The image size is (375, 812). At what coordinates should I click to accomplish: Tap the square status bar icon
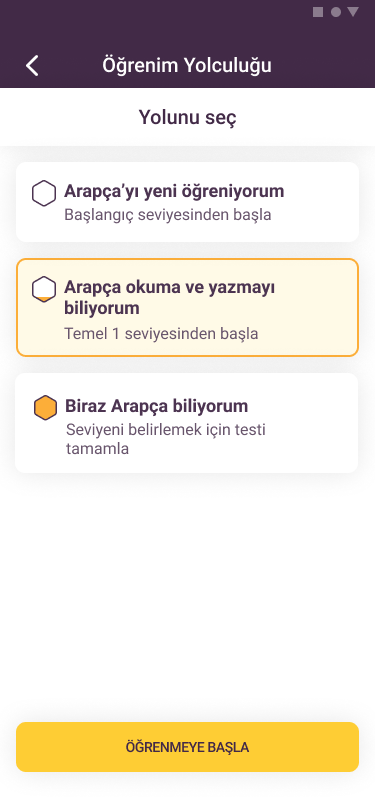[x=318, y=12]
